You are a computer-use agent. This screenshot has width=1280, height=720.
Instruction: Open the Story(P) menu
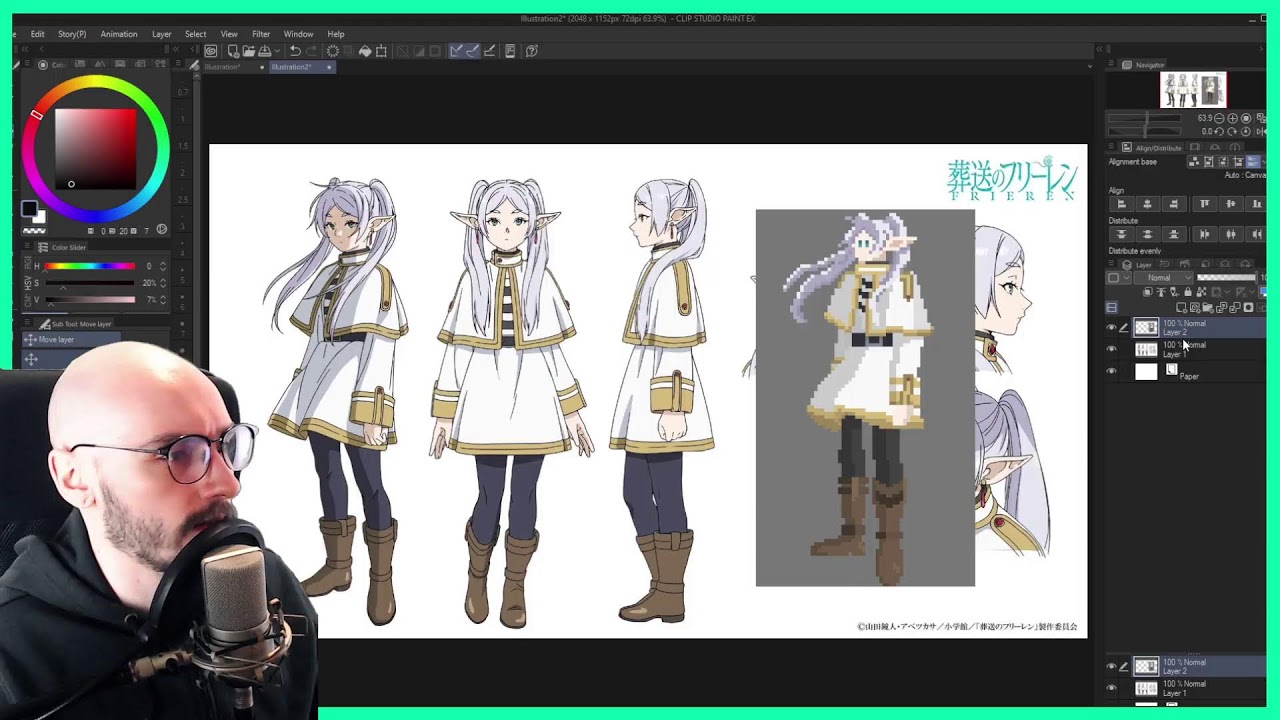point(72,34)
